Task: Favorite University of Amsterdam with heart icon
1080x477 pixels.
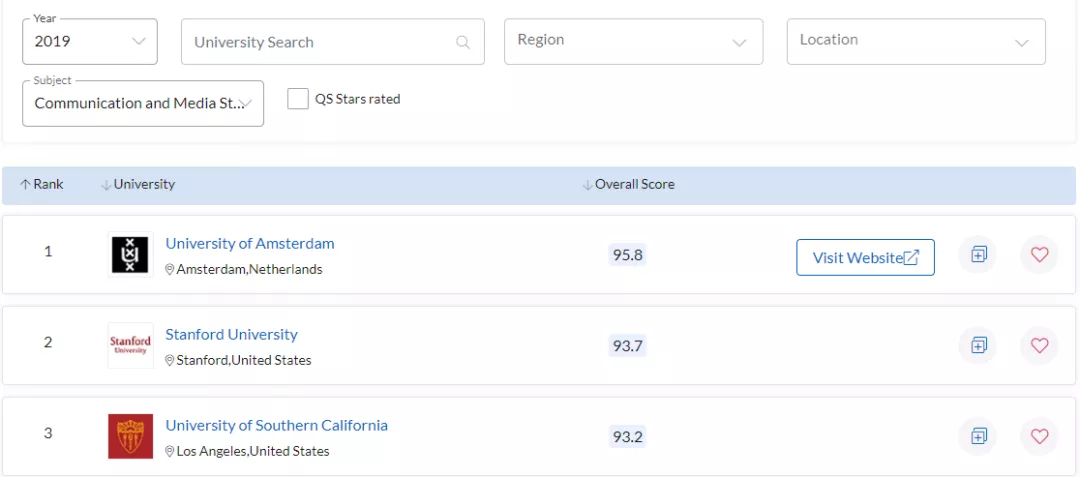Action: coord(1039,255)
